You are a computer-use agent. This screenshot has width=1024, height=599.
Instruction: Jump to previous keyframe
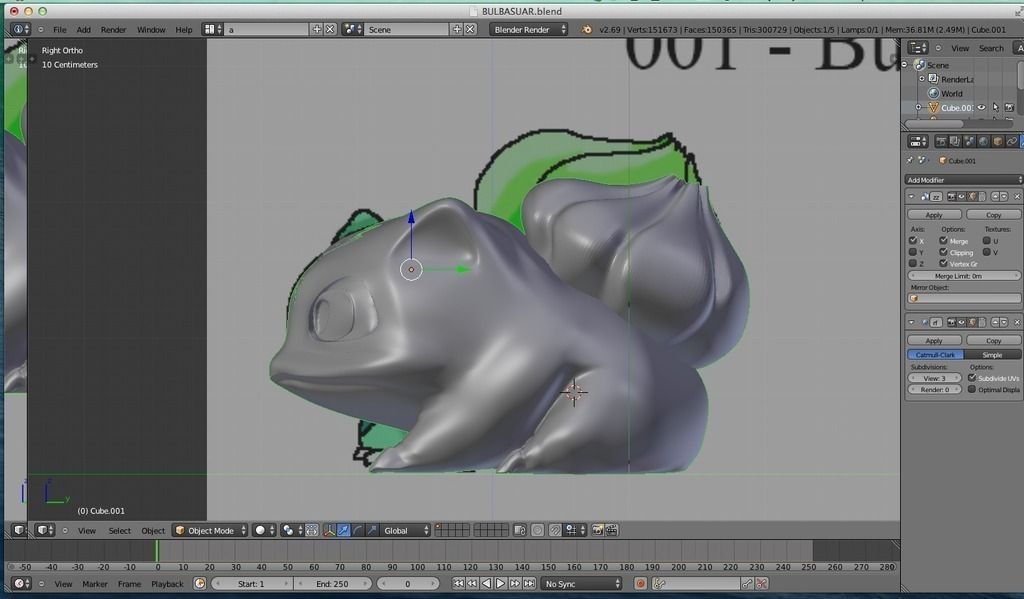pyautogui.click(x=472, y=583)
